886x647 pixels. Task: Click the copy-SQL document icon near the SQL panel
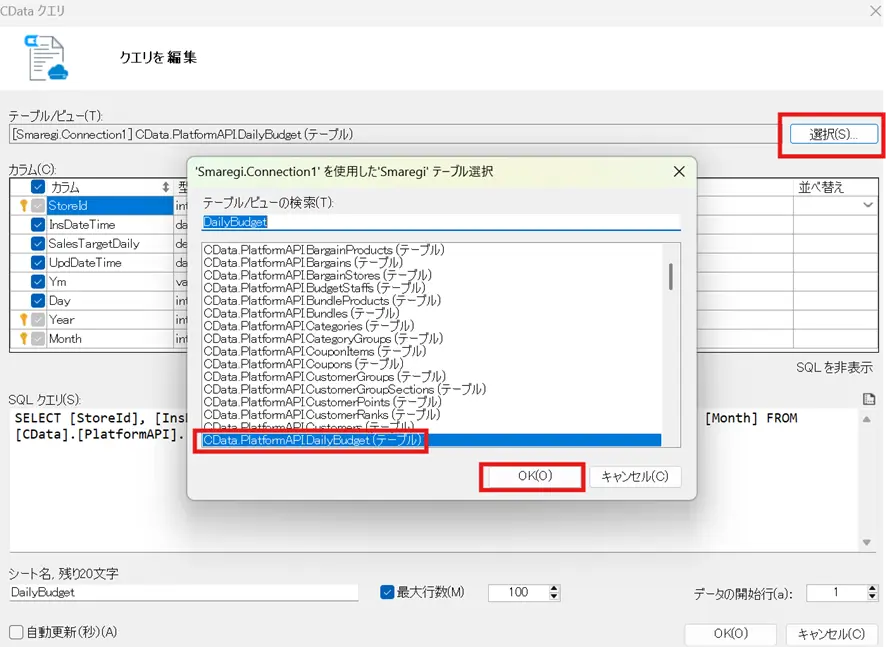(x=867, y=397)
